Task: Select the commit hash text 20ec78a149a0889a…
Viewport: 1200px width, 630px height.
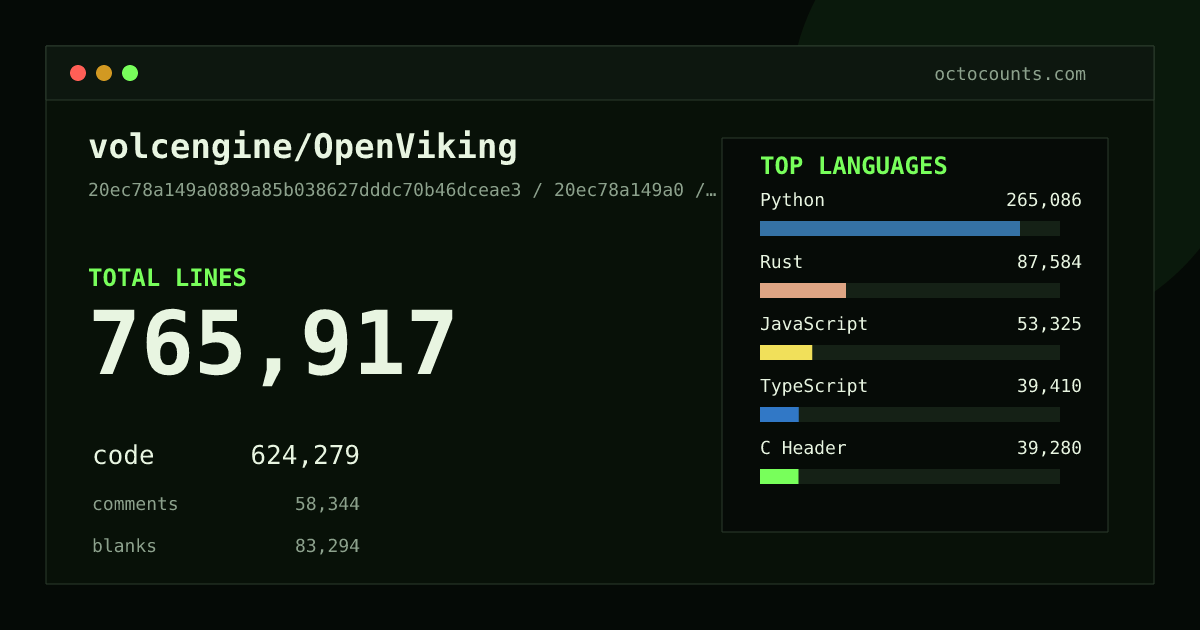Action: point(402,190)
